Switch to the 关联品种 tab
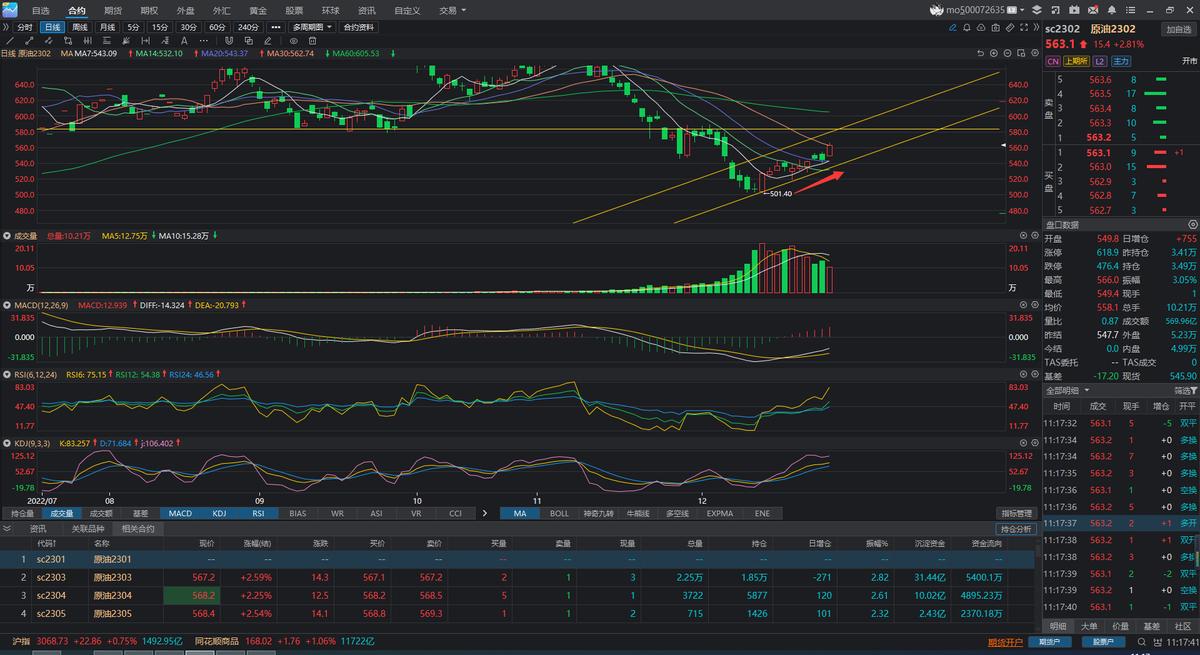Image resolution: width=1200 pixels, height=655 pixels. click(87, 528)
